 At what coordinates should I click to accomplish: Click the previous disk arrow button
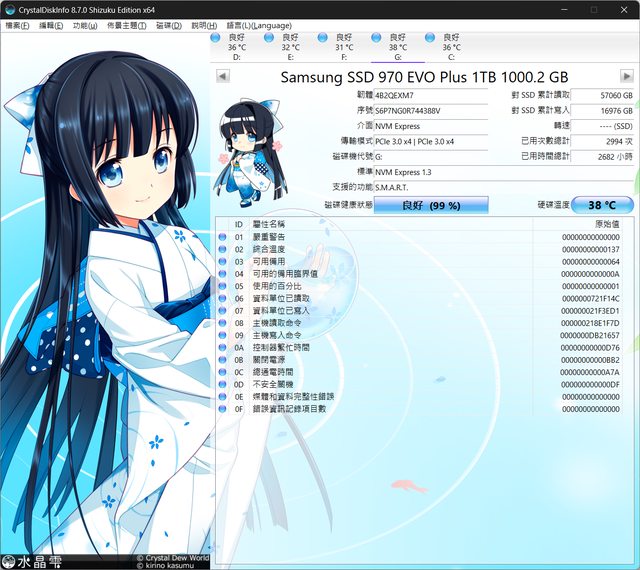223,76
